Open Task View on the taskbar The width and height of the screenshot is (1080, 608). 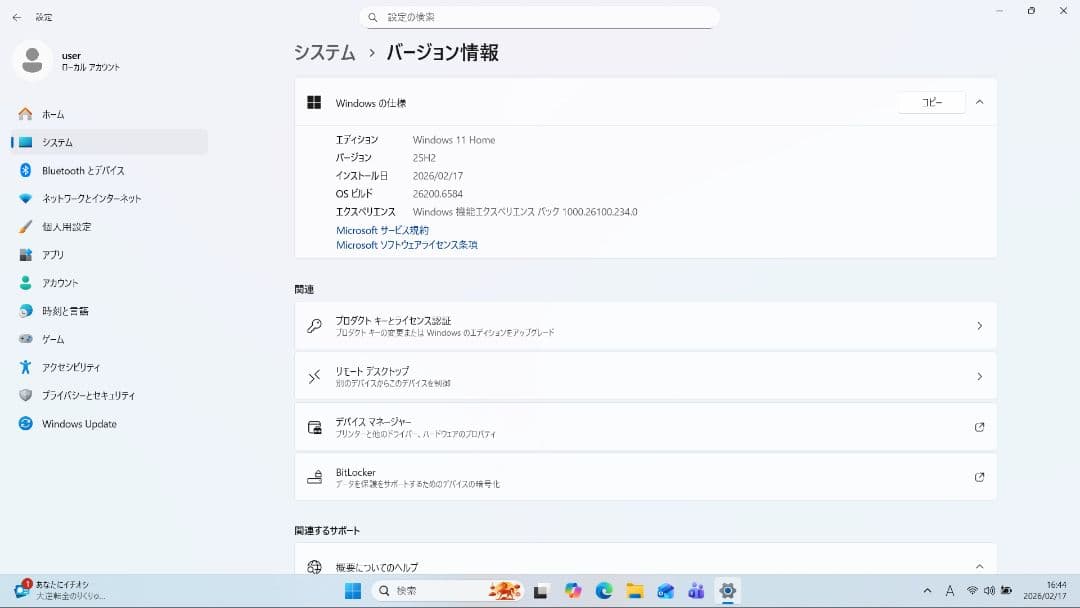[541, 591]
